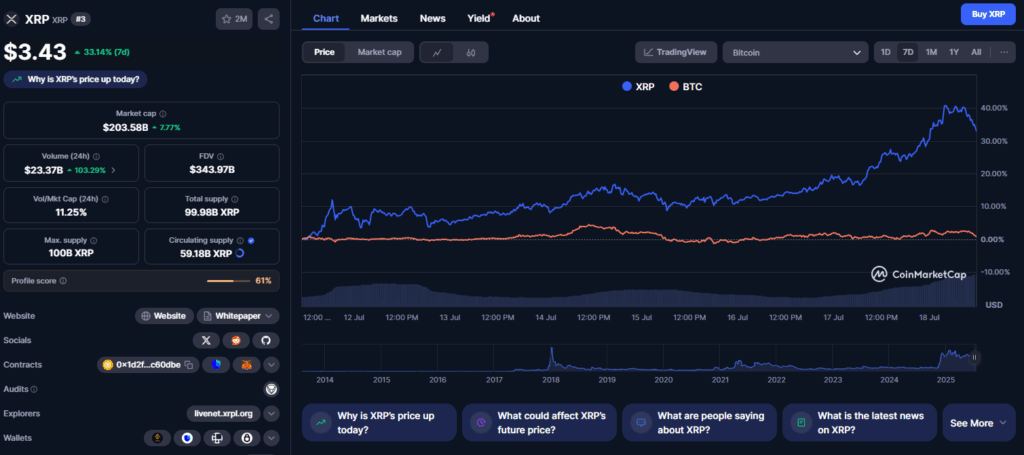This screenshot has height=455, width=1024.
Task: Expand more explorers chevron
Action: coord(272,414)
